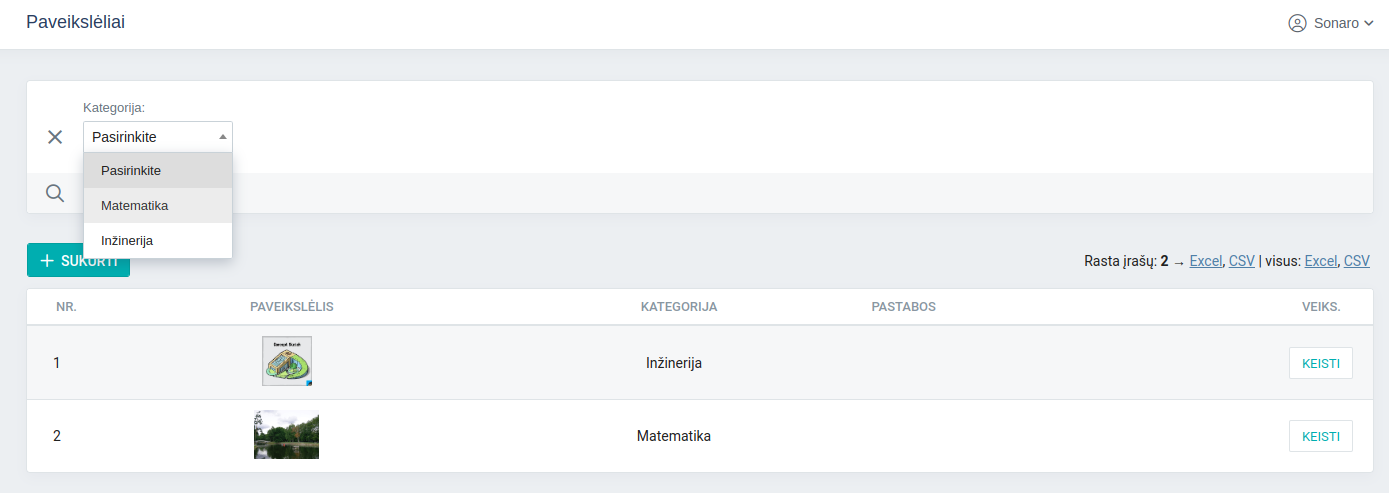Click Keisti for the Matematika row
The image size is (1389, 493).
pos(1320,436)
